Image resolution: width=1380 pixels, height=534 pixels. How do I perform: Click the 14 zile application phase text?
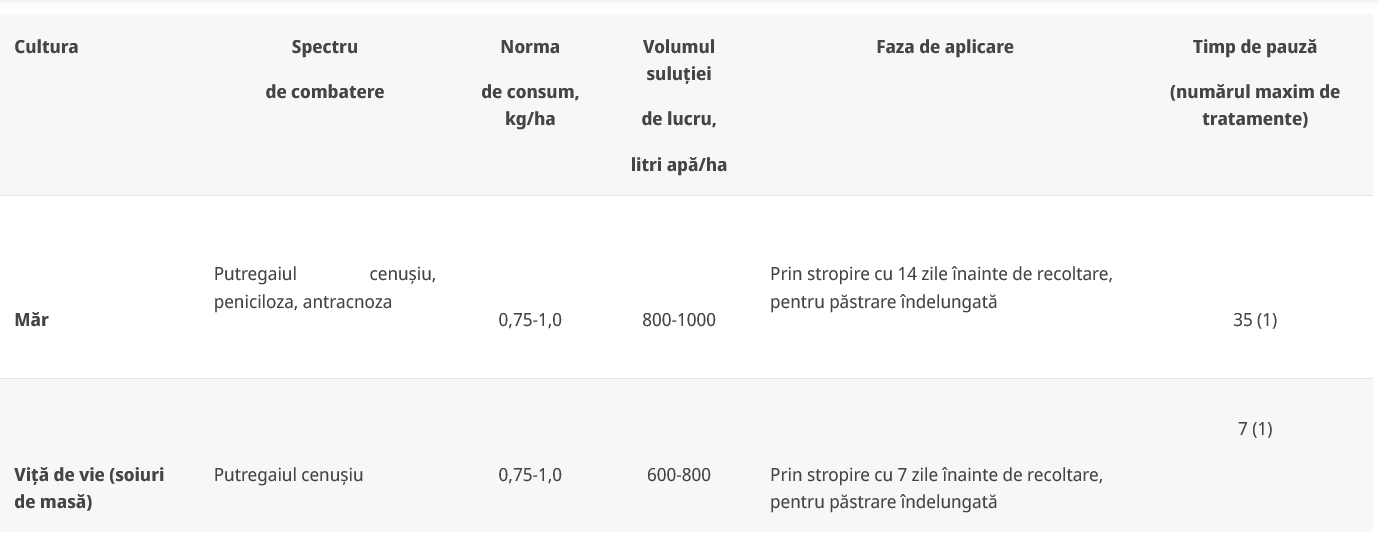pyautogui.click(x=941, y=287)
